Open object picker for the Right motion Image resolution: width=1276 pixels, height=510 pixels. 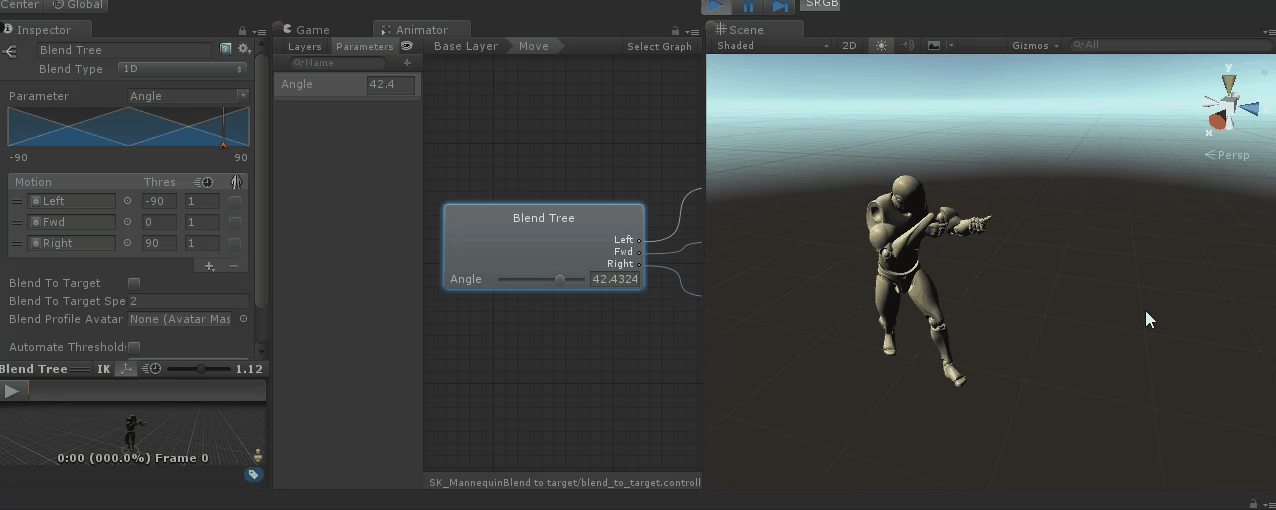point(127,243)
